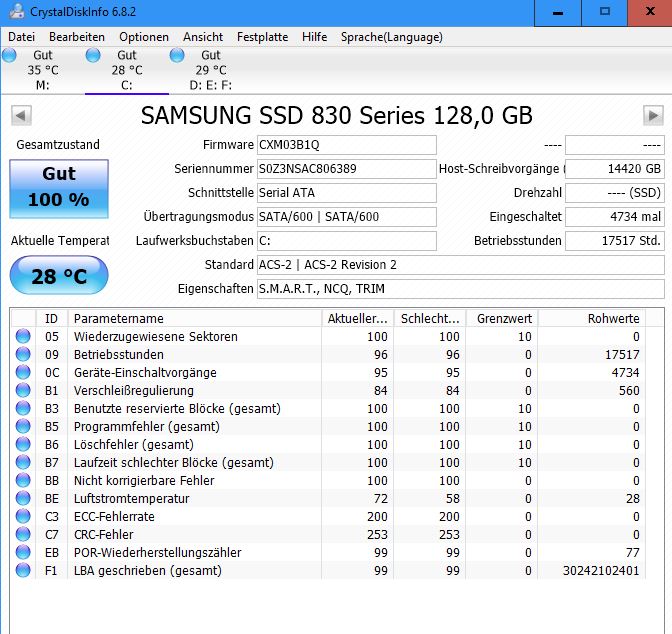Click status orb of ID 09 Betriebsstunden row

pos(23,354)
